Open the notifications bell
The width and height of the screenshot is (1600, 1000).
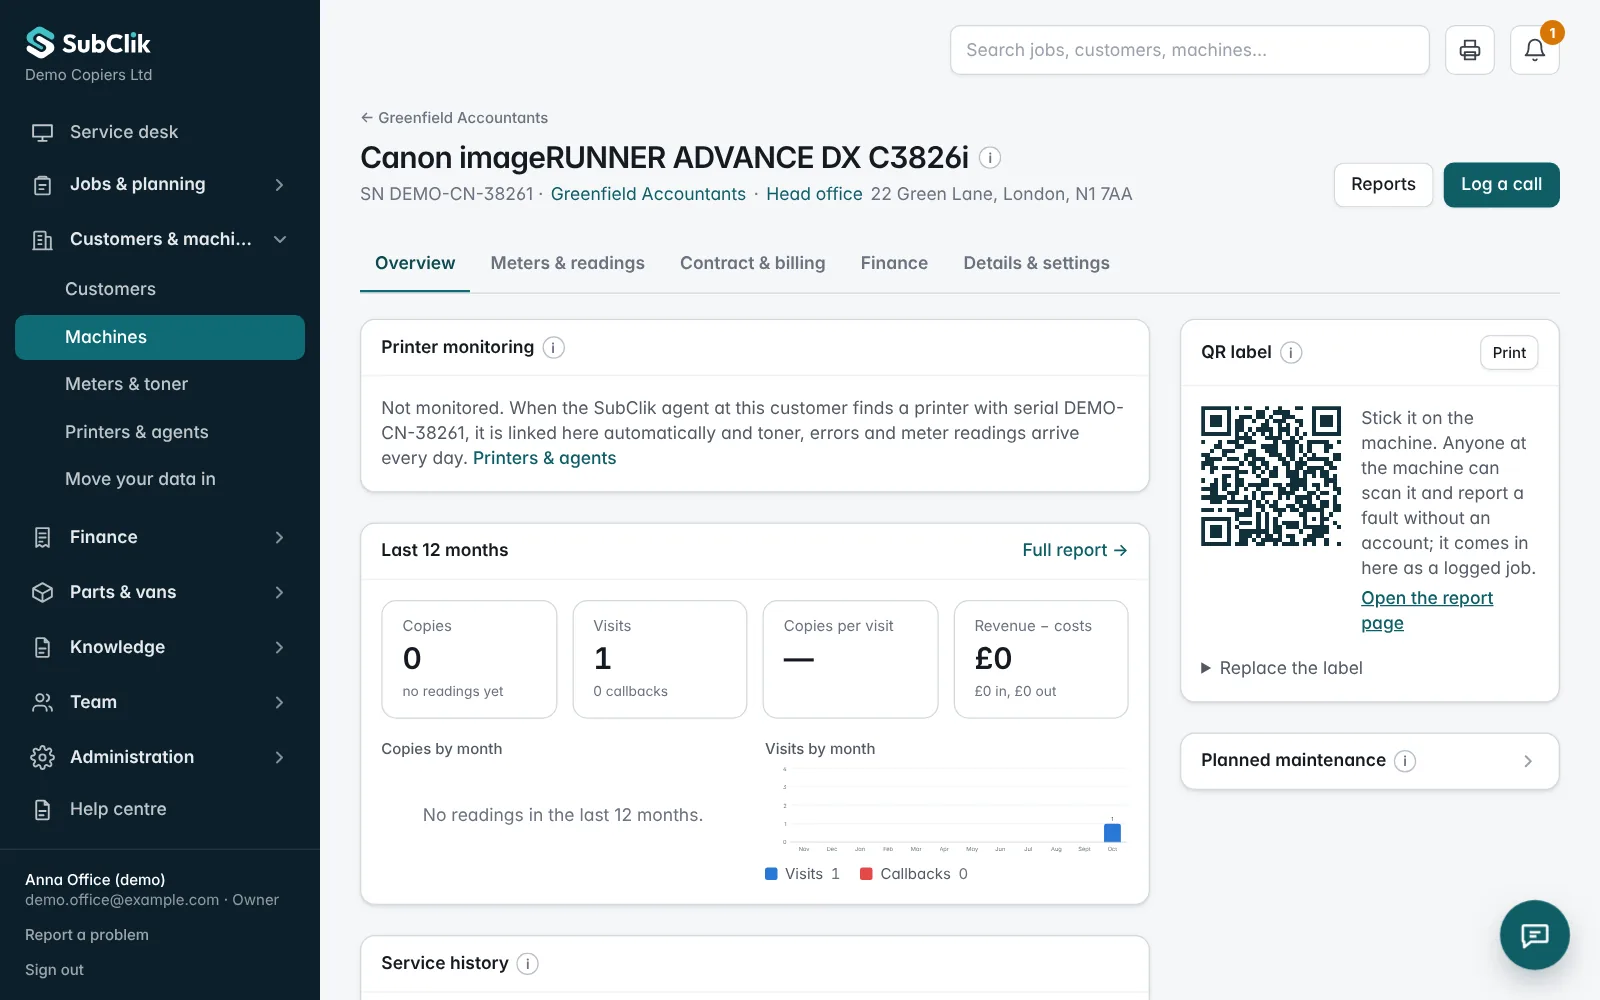[x=1535, y=50]
